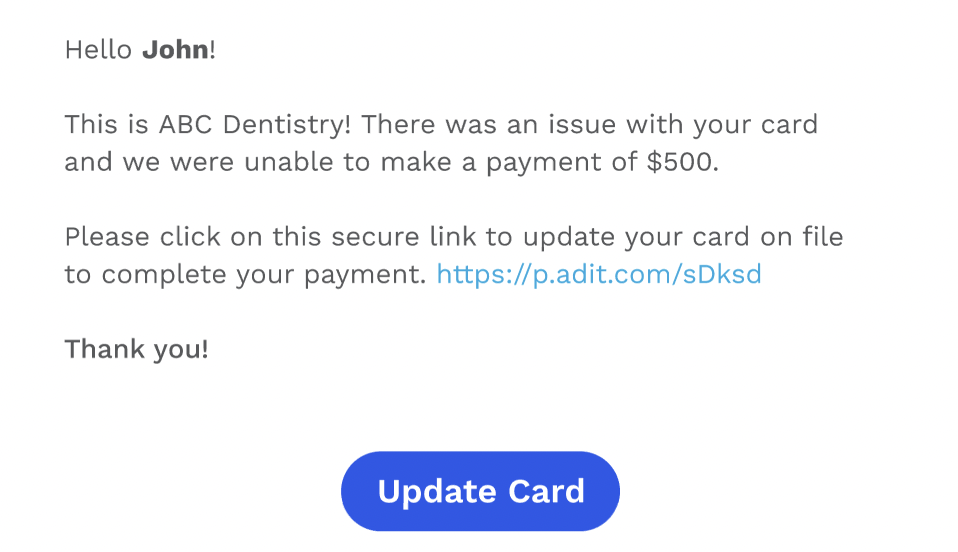Select the Thank you! closing line
This screenshot has width=958, height=552.
click(137, 350)
